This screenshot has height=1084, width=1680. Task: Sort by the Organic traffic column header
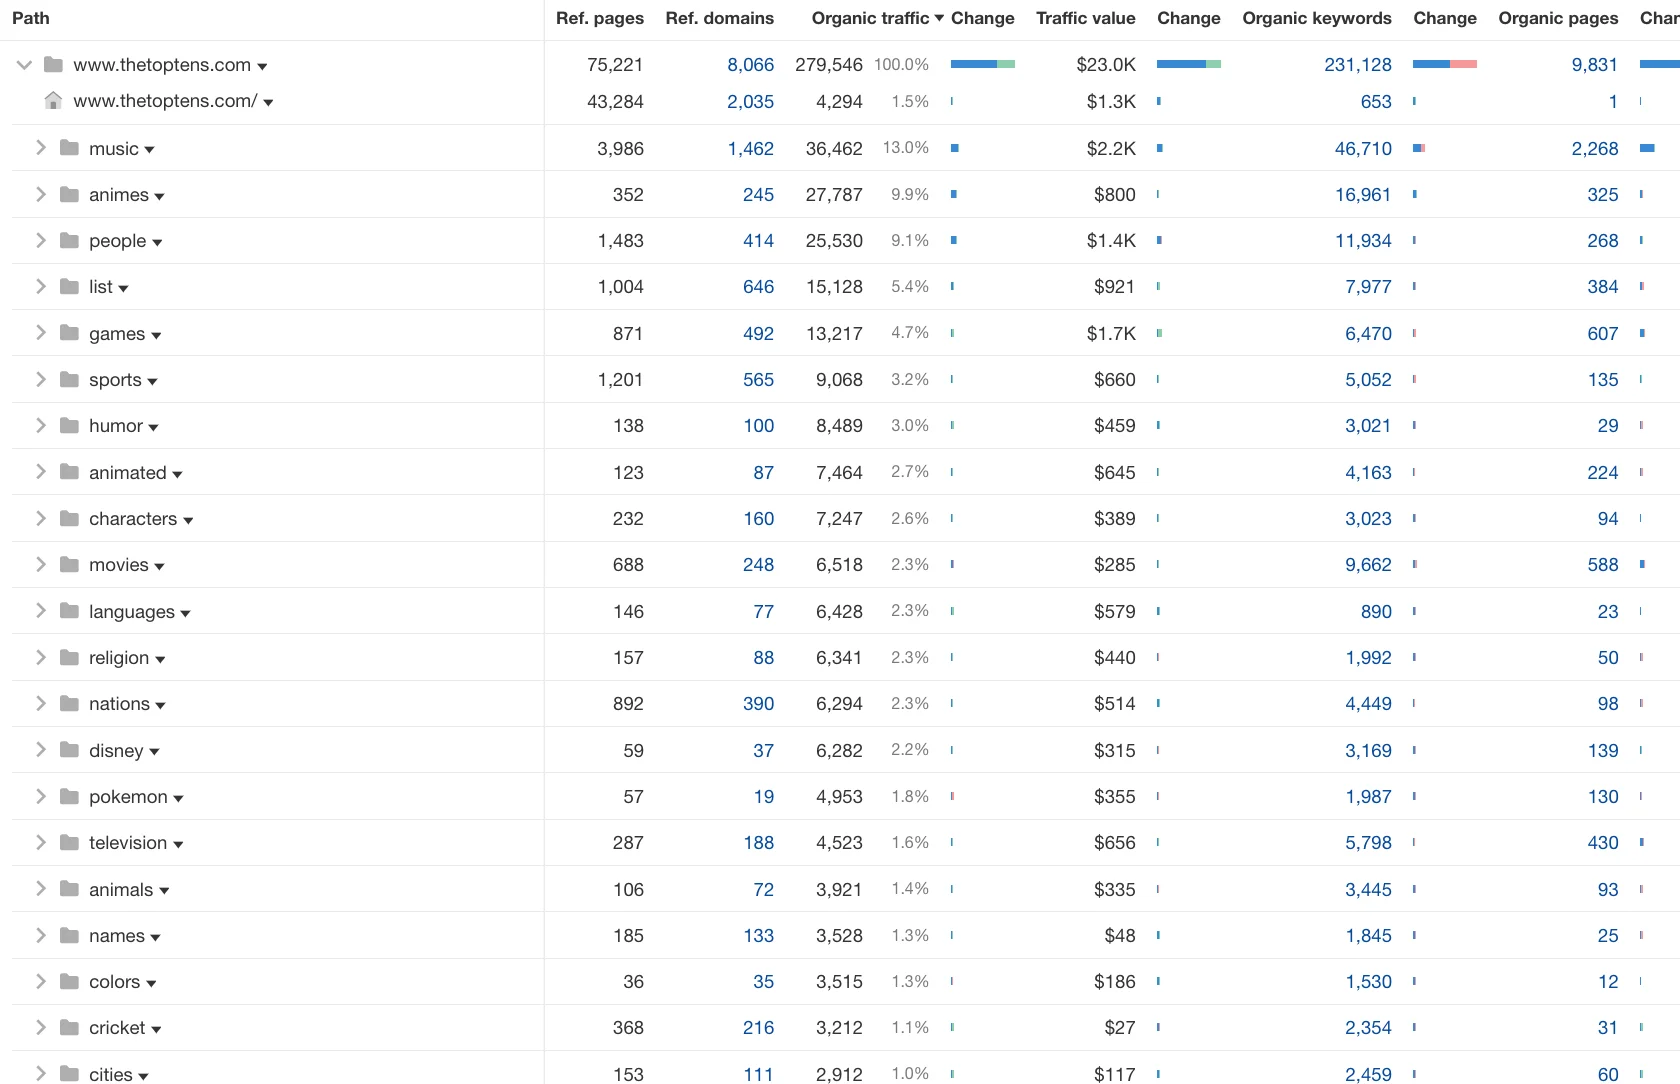click(x=869, y=18)
